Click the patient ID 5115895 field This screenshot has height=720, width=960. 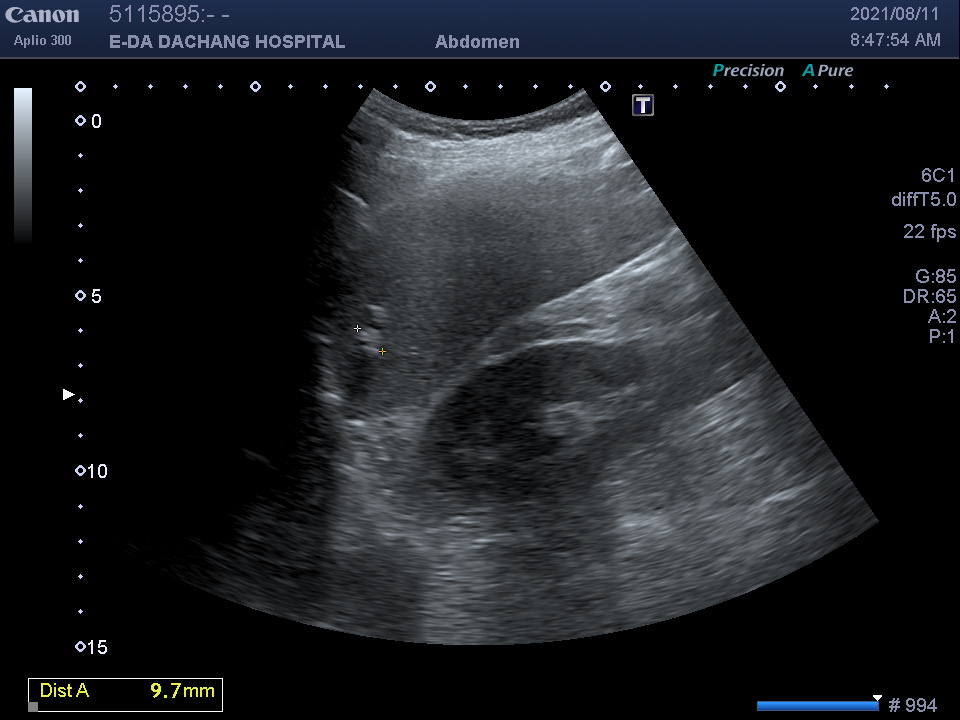coord(169,15)
